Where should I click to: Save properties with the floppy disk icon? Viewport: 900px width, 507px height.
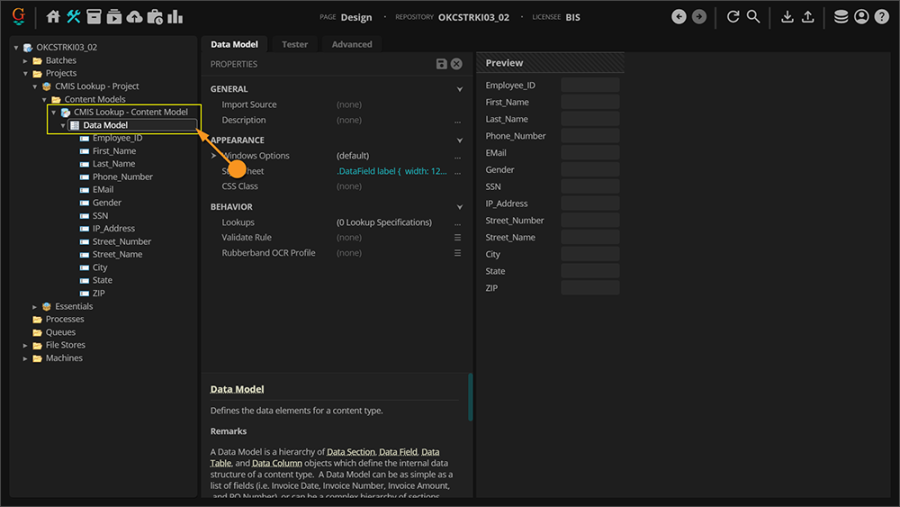[442, 64]
